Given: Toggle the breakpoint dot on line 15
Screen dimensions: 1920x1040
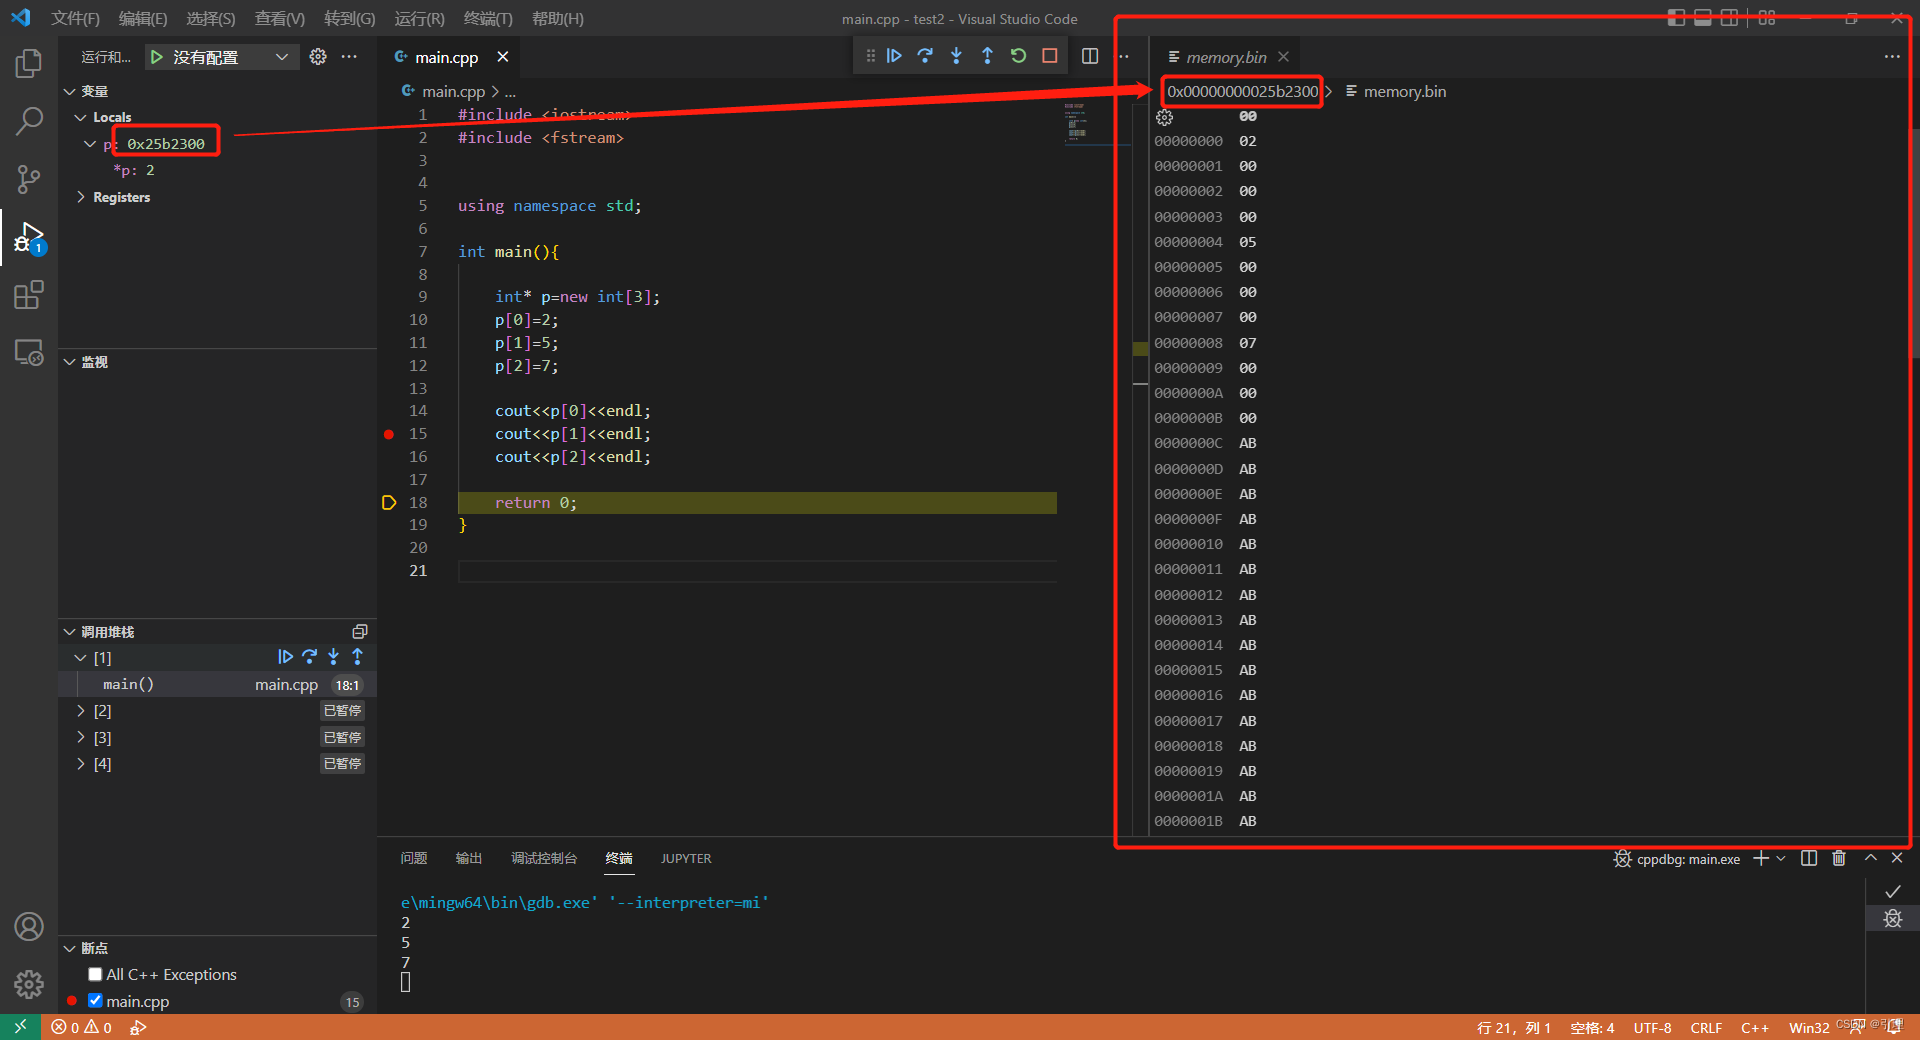Looking at the screenshot, I should 388,434.
